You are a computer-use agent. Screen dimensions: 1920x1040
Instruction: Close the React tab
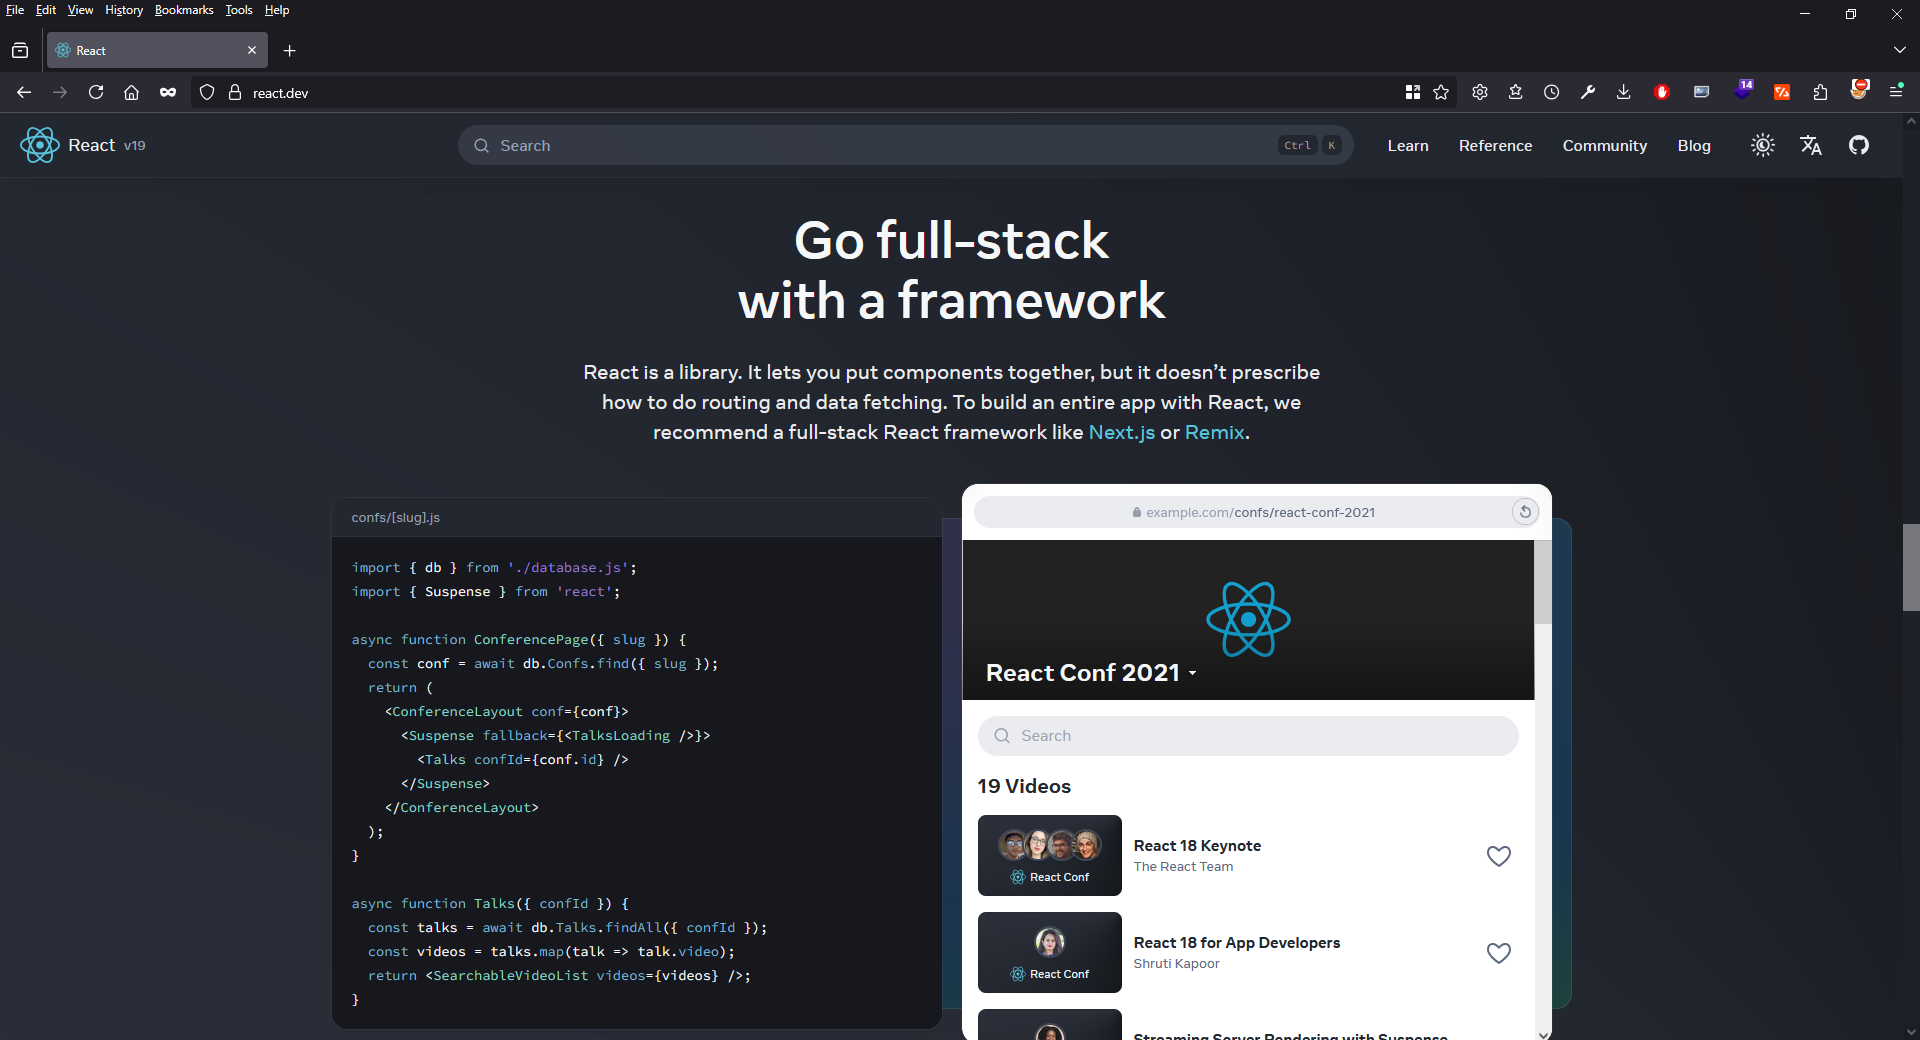click(x=252, y=50)
